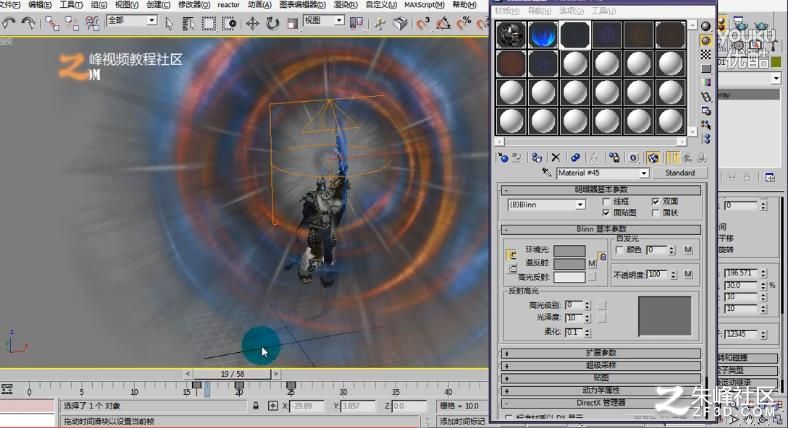
Task: Select the Unlink Selection tool
Action: tap(72, 23)
